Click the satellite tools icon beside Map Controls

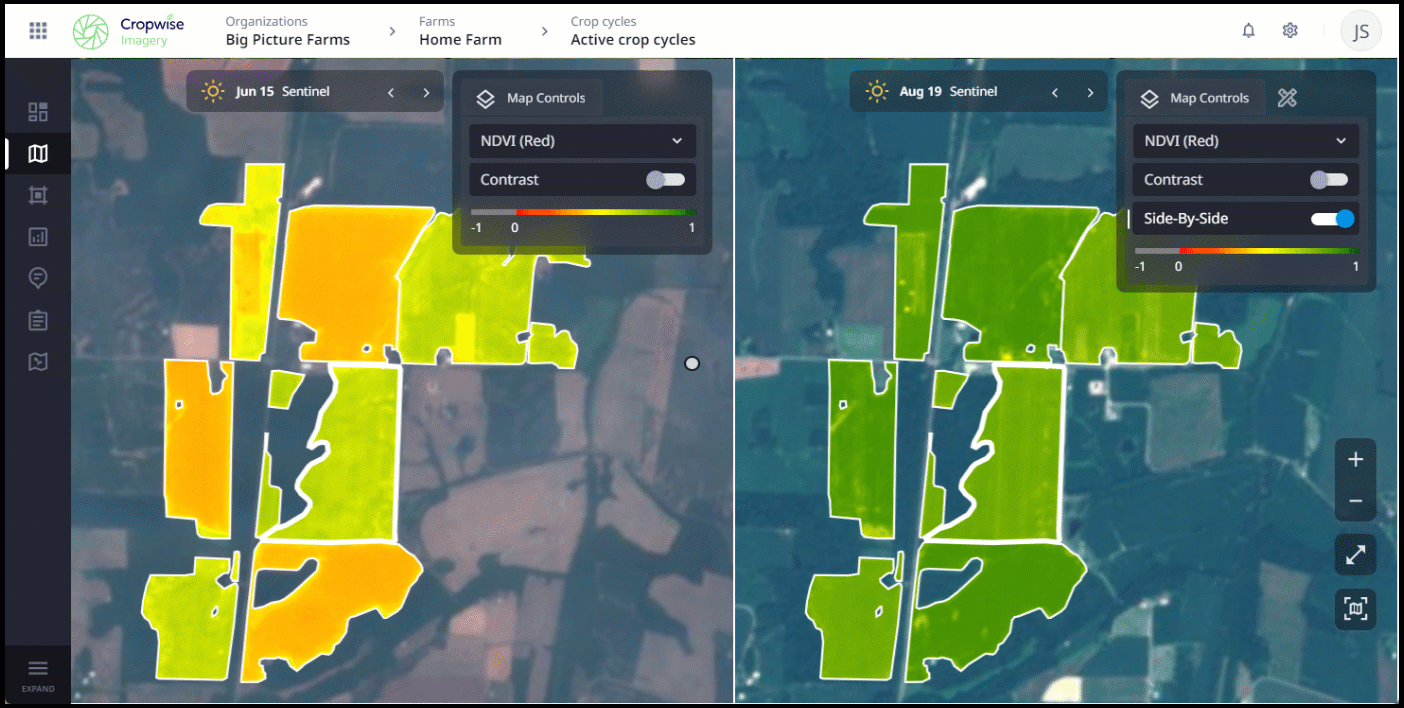[1287, 98]
